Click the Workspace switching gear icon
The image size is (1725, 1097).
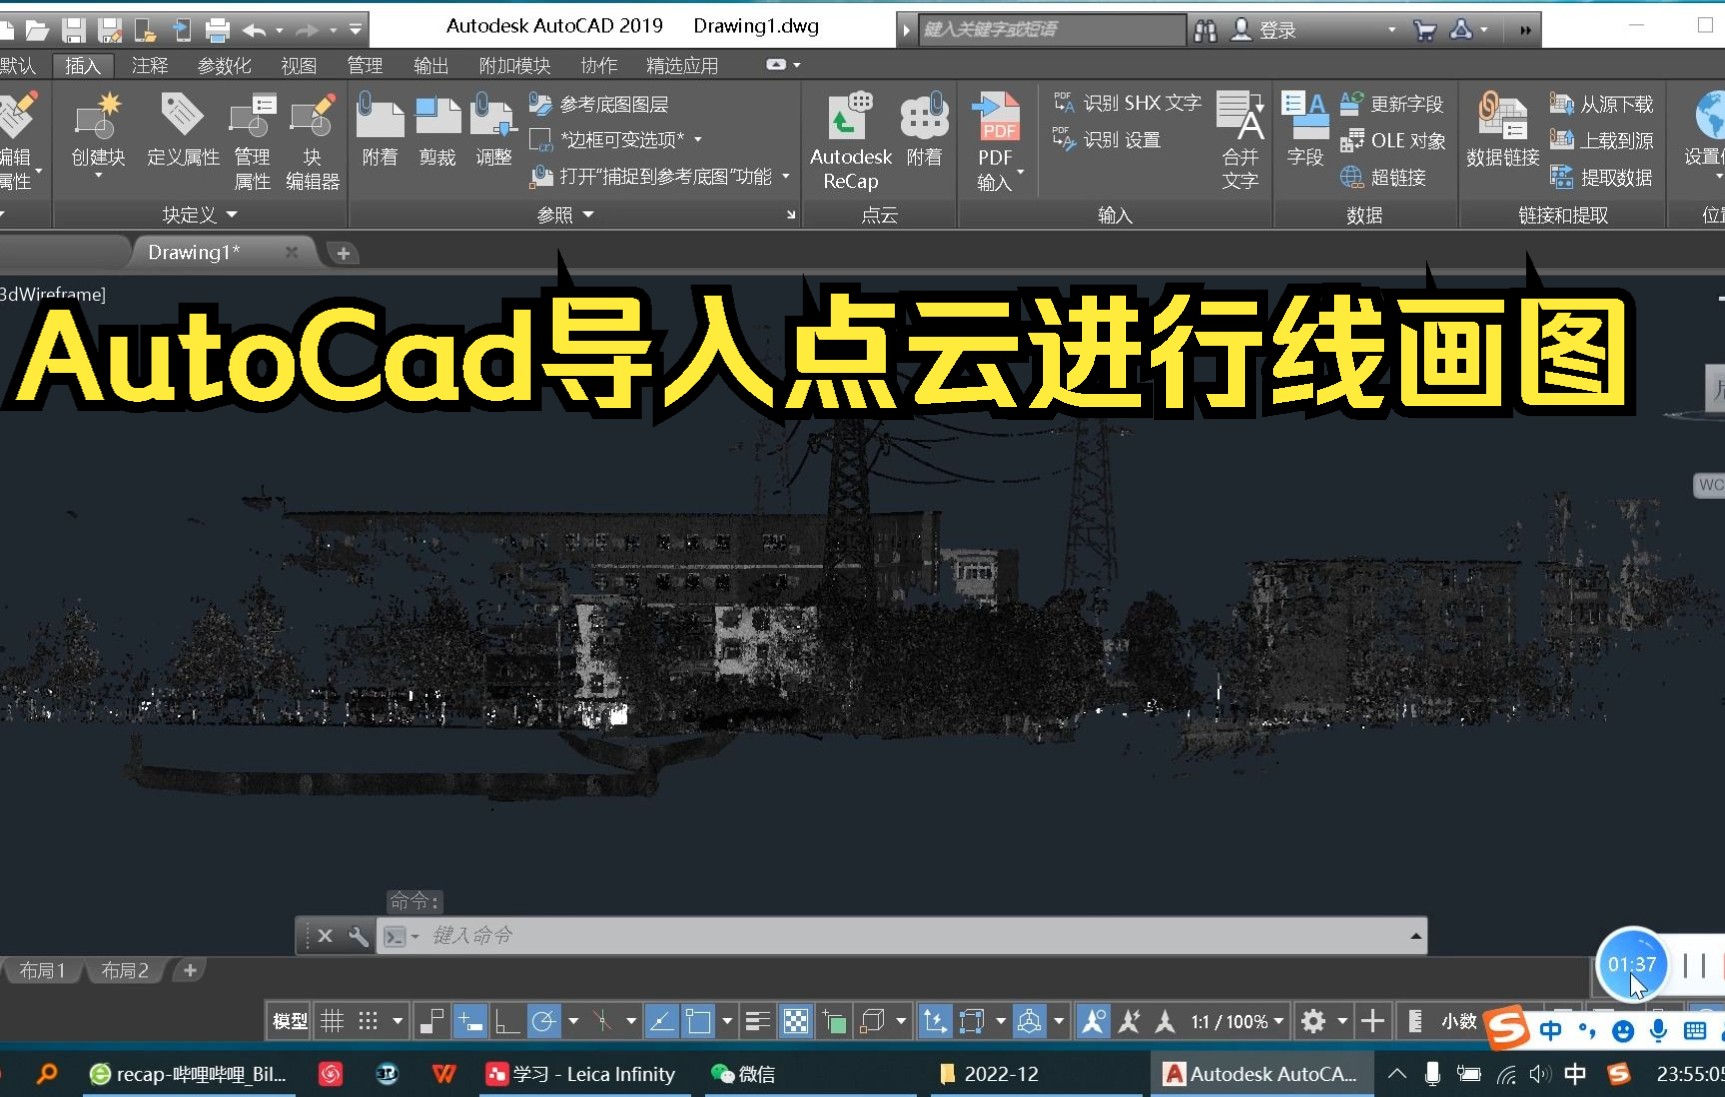[x=1313, y=1021]
